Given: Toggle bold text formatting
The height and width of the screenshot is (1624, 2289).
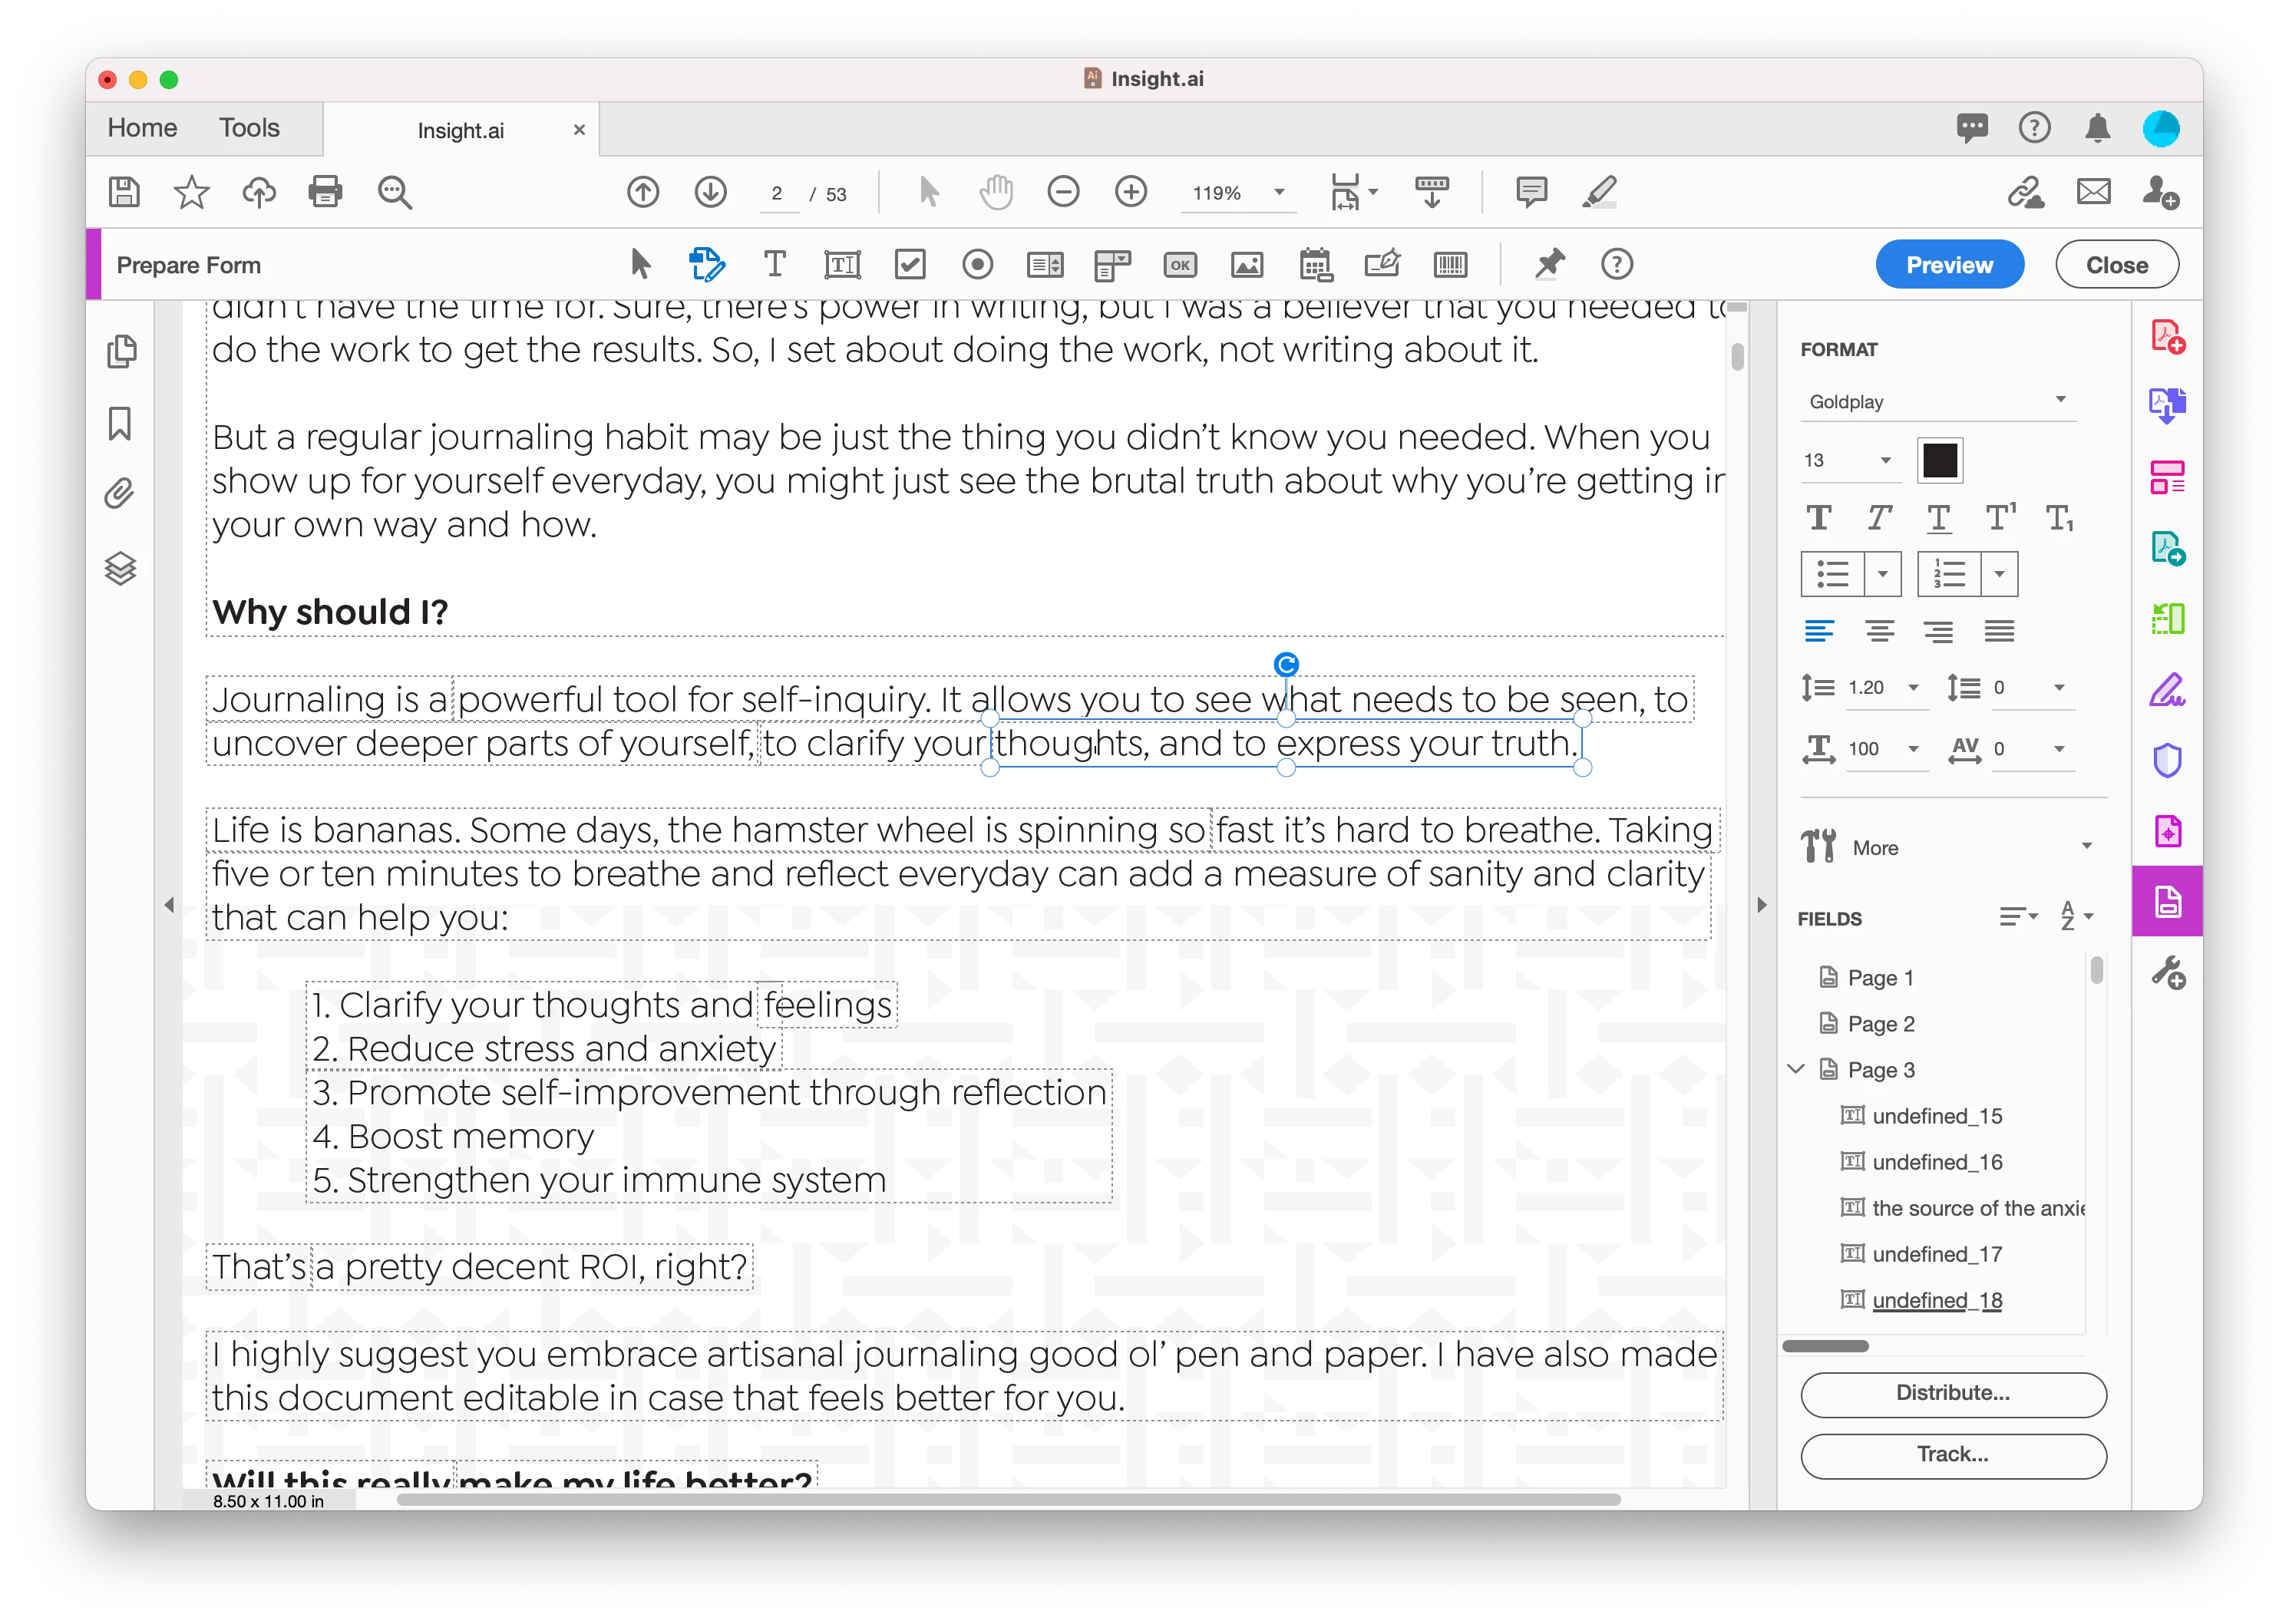Looking at the screenshot, I should (x=1818, y=518).
